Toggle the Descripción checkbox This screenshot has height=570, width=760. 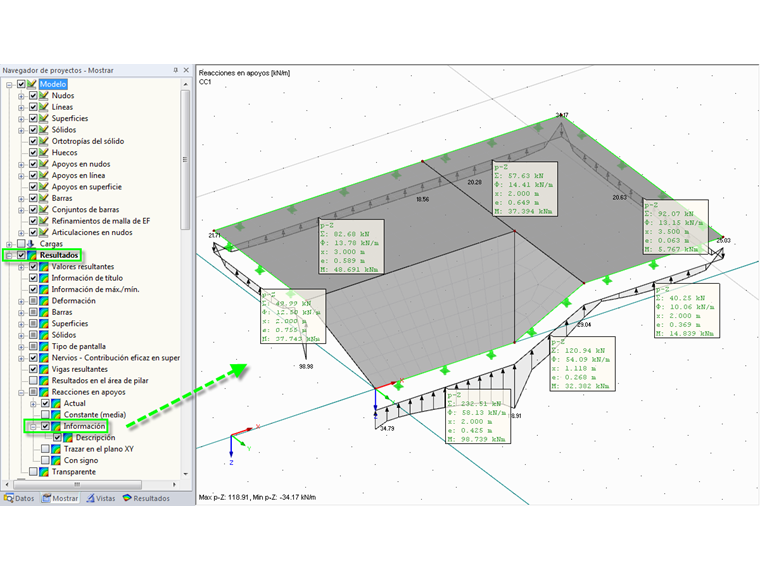pos(57,438)
